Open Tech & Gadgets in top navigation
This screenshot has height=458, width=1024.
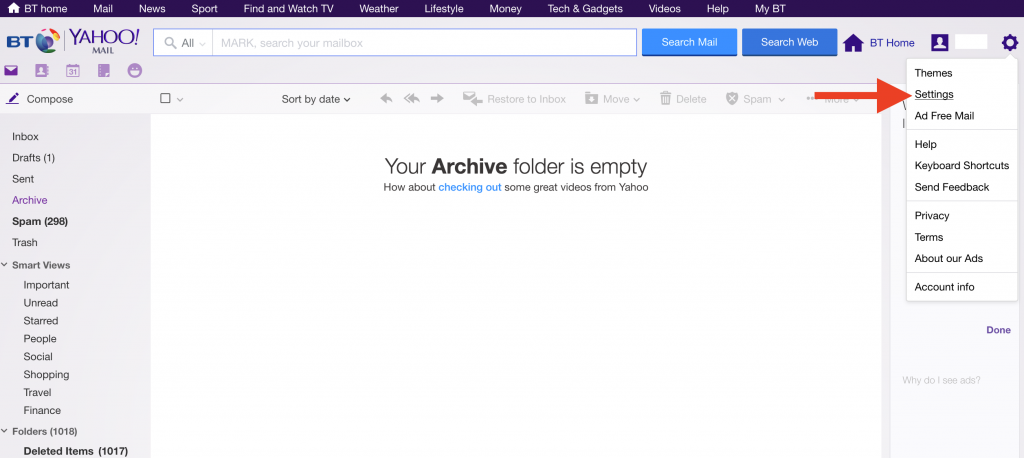coord(585,8)
